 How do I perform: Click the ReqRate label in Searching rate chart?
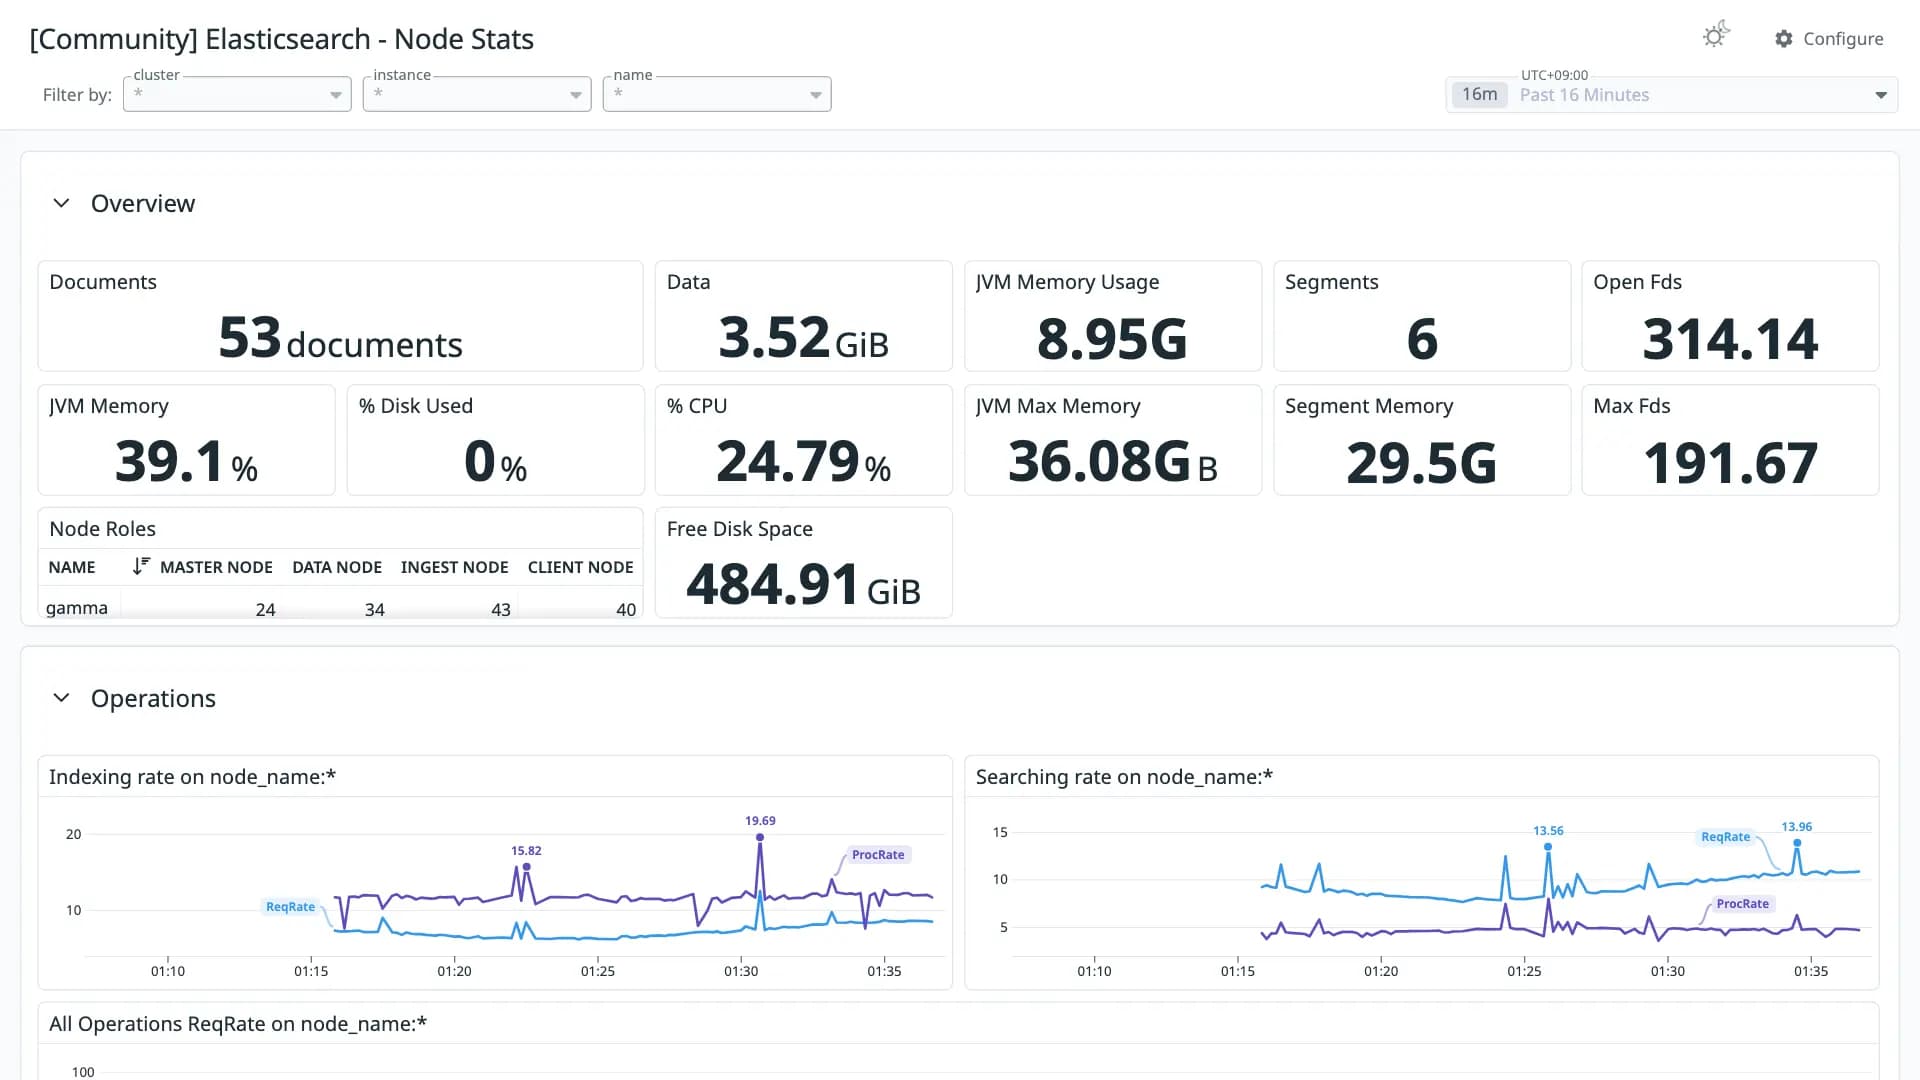1725,836
